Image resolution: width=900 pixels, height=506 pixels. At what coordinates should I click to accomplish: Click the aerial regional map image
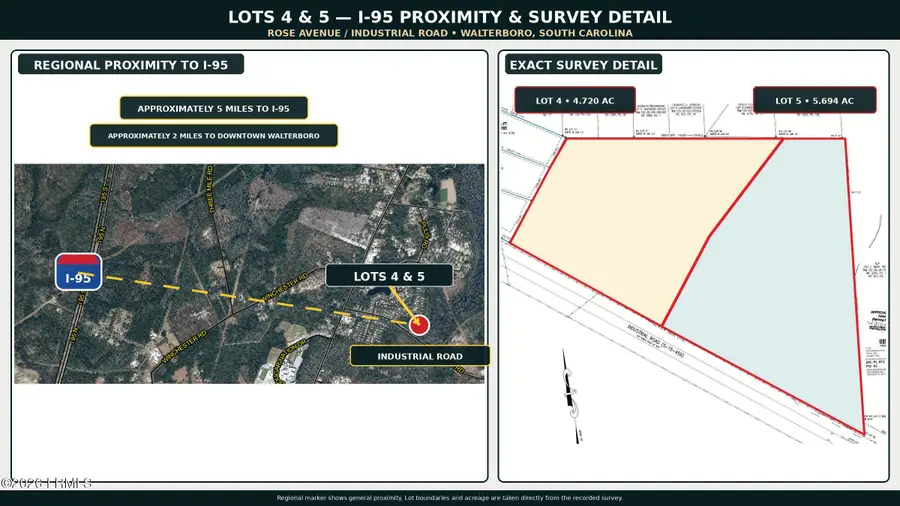pyautogui.click(x=249, y=274)
